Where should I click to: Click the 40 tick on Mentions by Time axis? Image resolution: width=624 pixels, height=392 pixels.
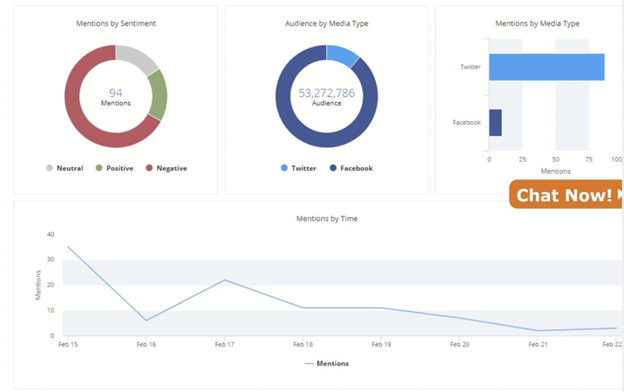coord(51,234)
